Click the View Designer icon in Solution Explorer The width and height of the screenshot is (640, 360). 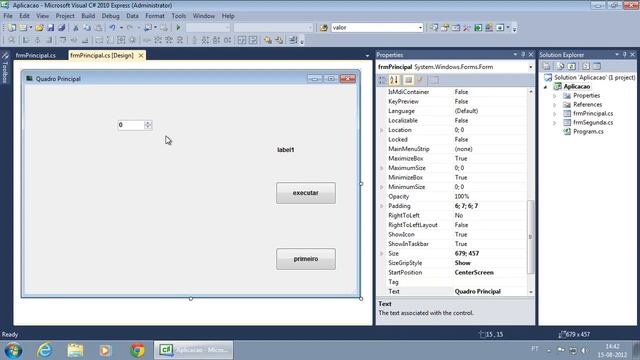tap(597, 66)
